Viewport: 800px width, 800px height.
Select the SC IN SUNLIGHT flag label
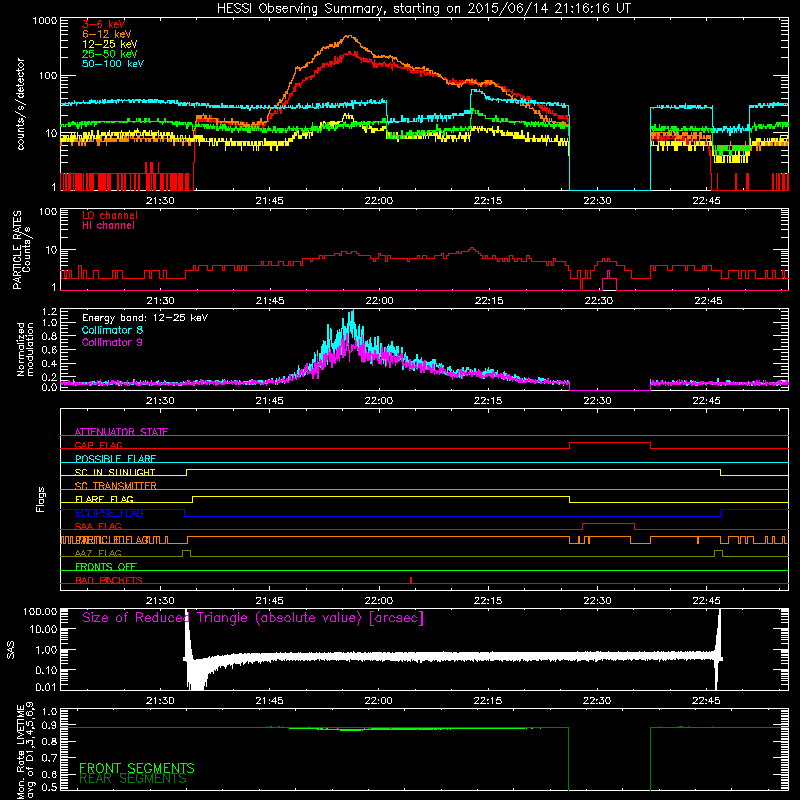[x=115, y=472]
